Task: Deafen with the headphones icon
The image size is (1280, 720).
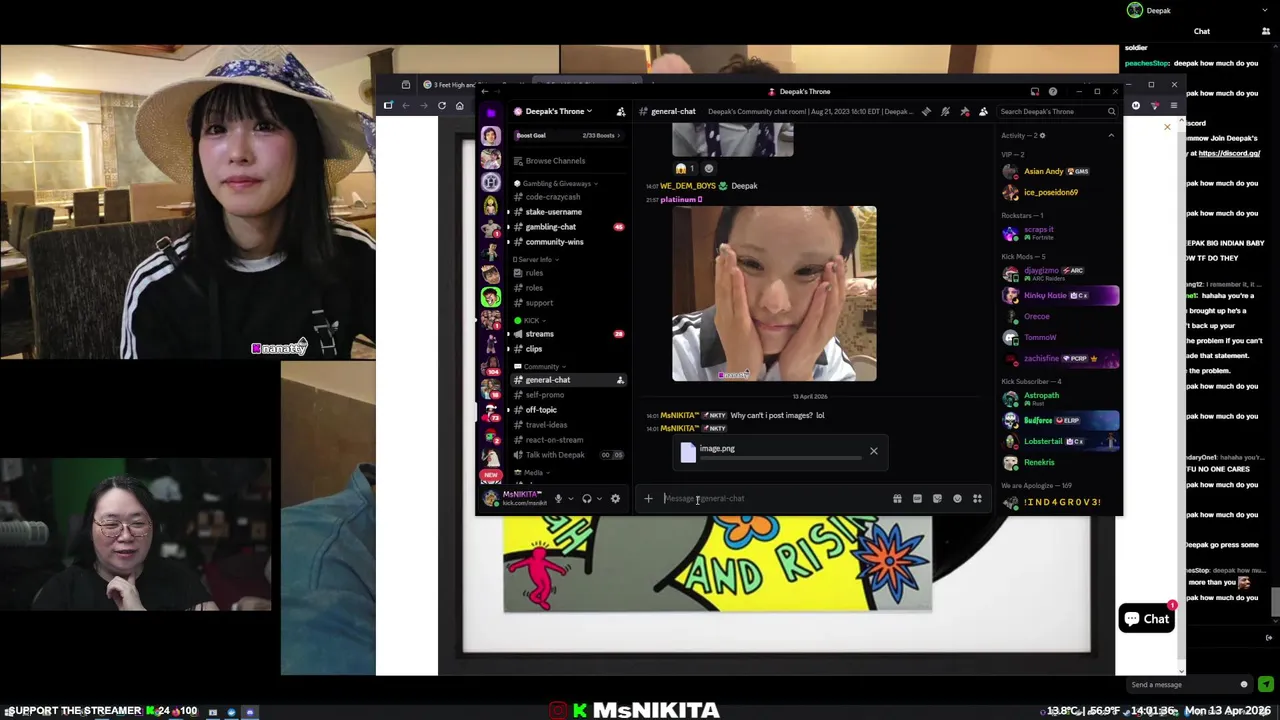Action: click(587, 498)
